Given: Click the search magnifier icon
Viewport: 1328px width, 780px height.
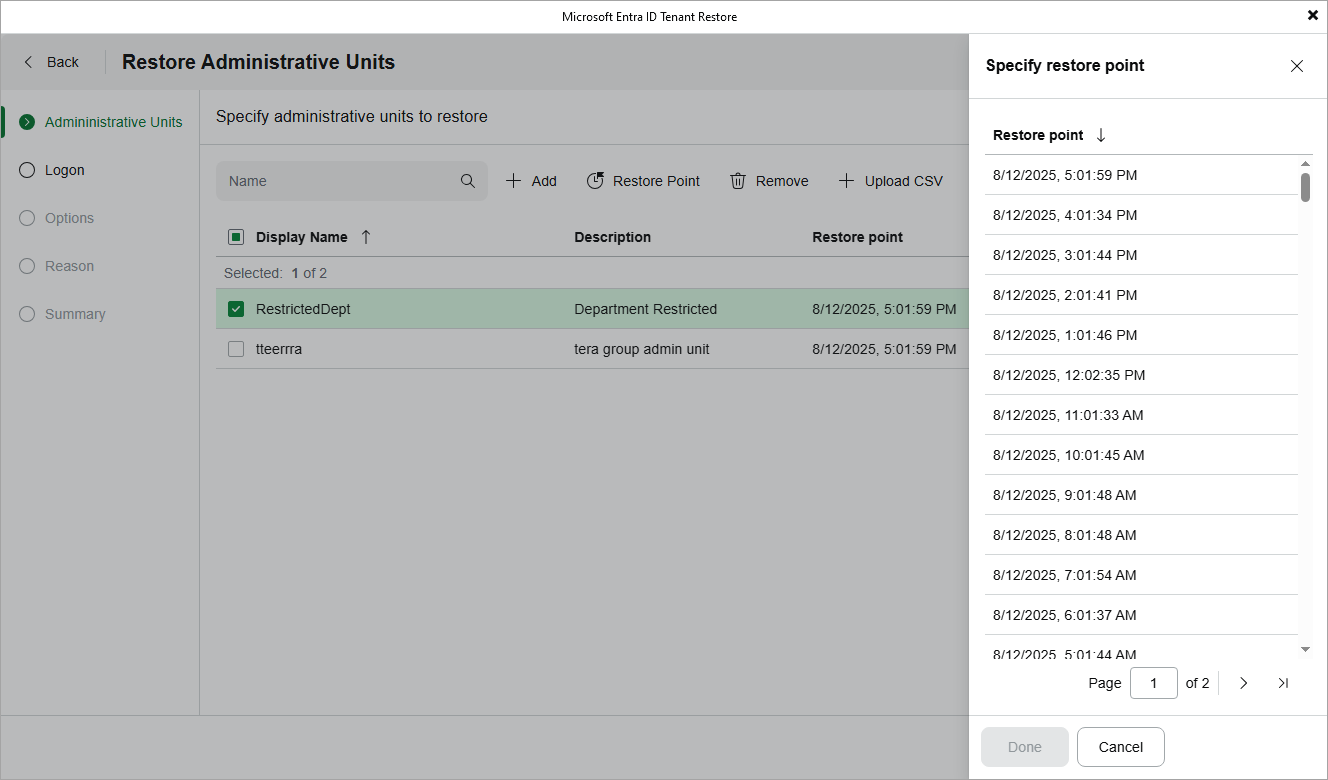Looking at the screenshot, I should [x=468, y=181].
